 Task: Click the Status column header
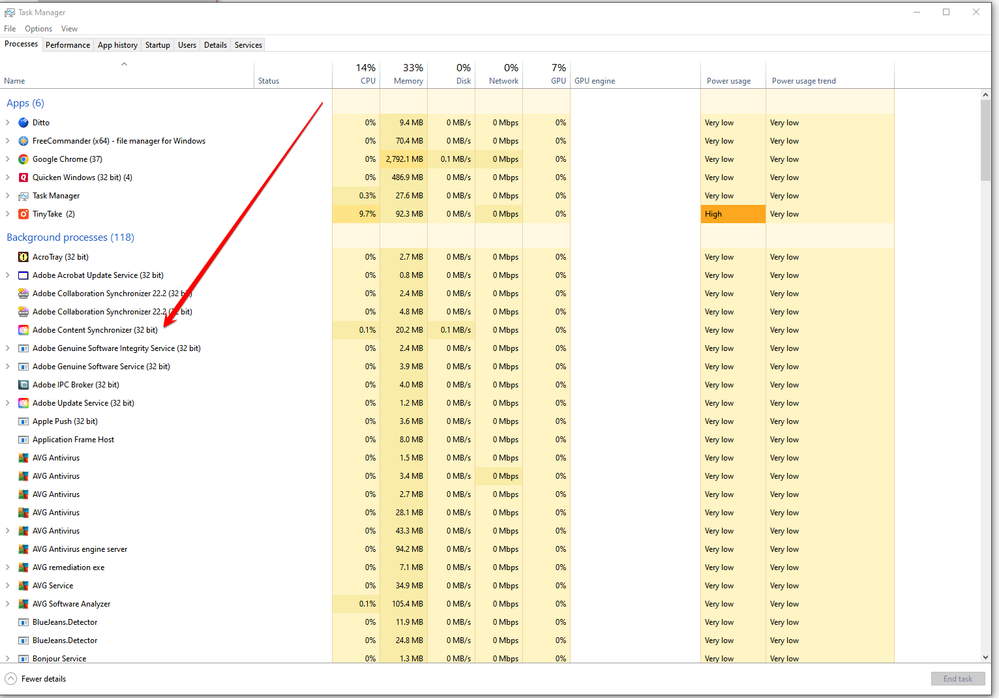coord(293,74)
